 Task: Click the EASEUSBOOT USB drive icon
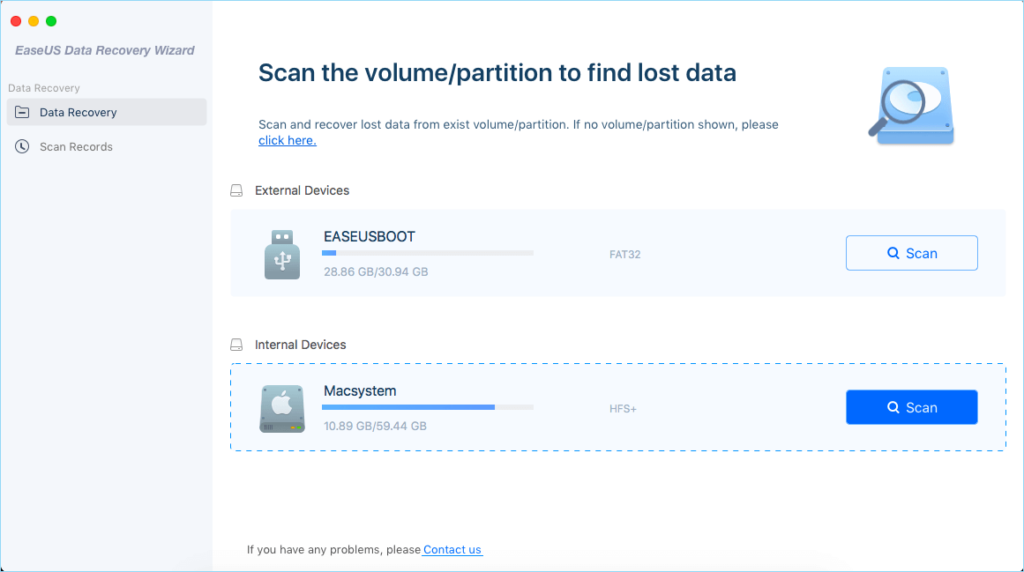(282, 254)
